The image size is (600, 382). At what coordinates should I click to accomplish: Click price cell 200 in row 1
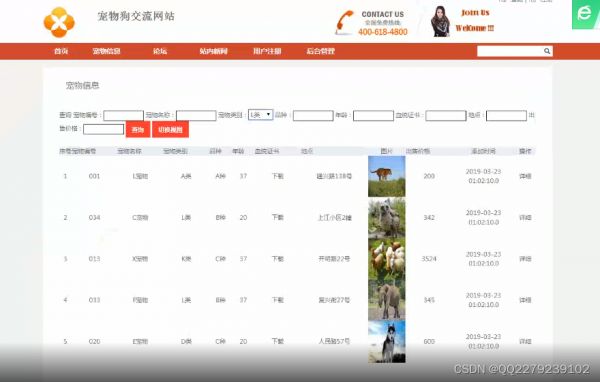coord(429,176)
